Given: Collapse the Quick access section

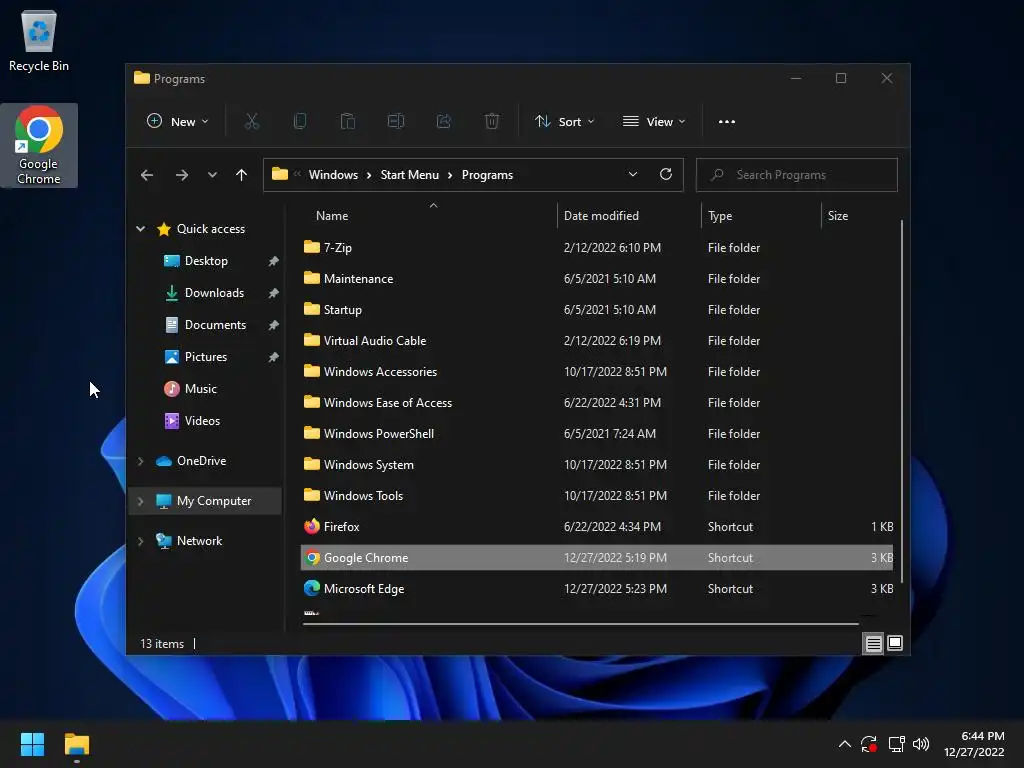Looking at the screenshot, I should tap(140, 229).
